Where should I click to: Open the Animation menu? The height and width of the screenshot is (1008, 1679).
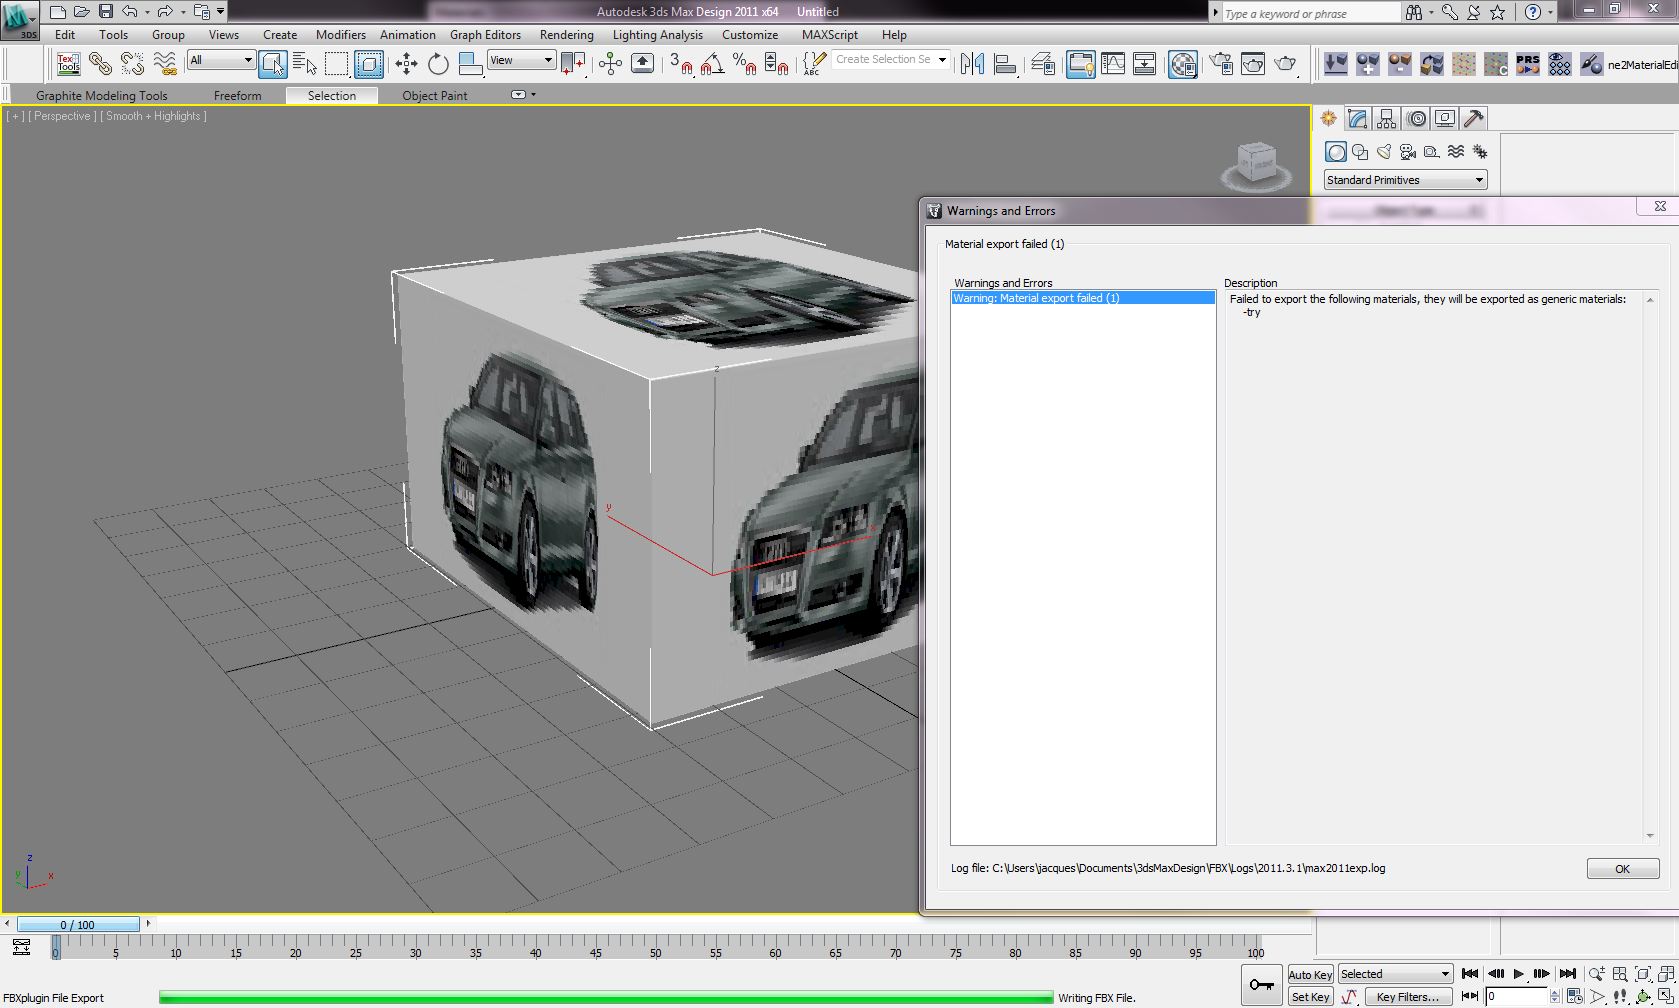point(407,34)
